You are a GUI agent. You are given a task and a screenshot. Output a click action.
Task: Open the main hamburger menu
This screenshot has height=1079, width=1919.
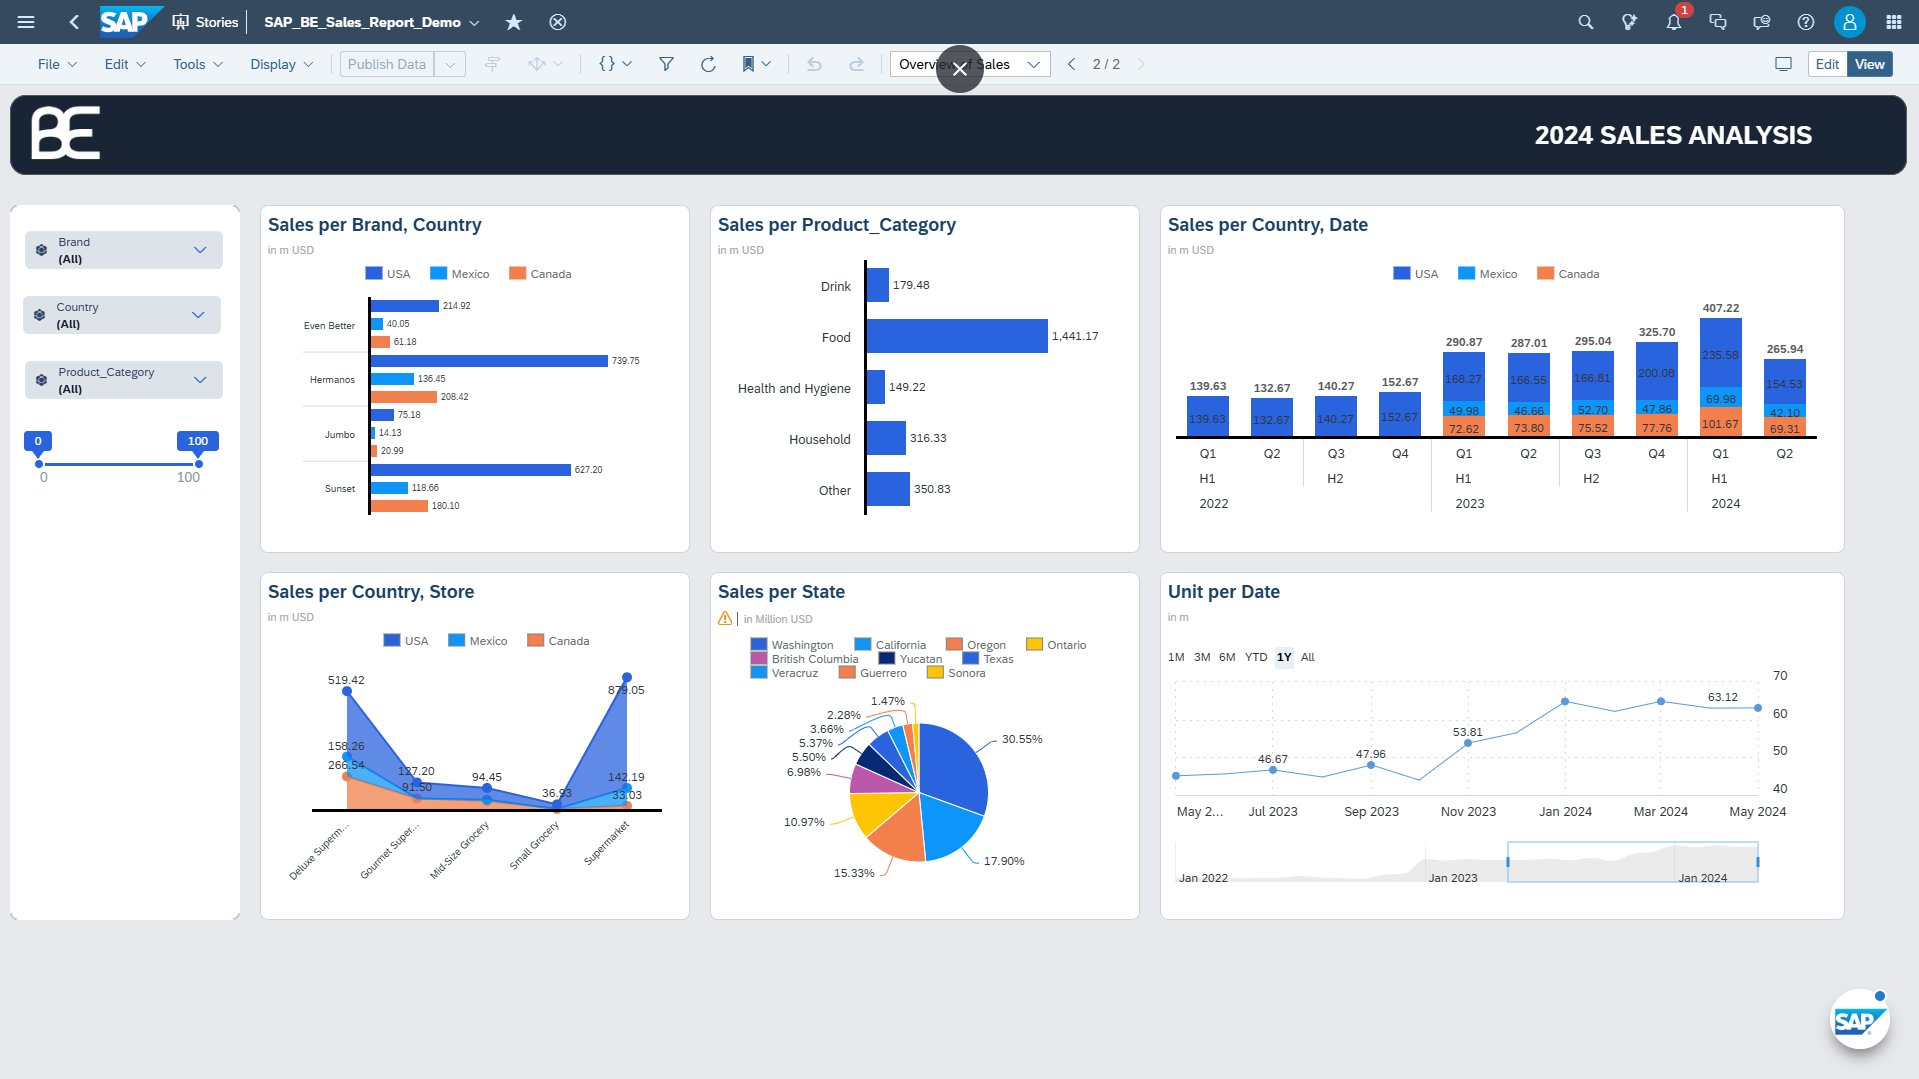tap(26, 22)
